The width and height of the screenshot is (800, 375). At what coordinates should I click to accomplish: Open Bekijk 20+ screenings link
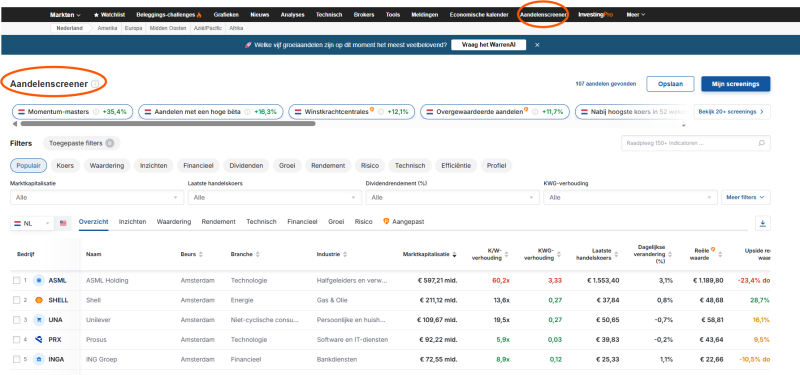[732, 112]
